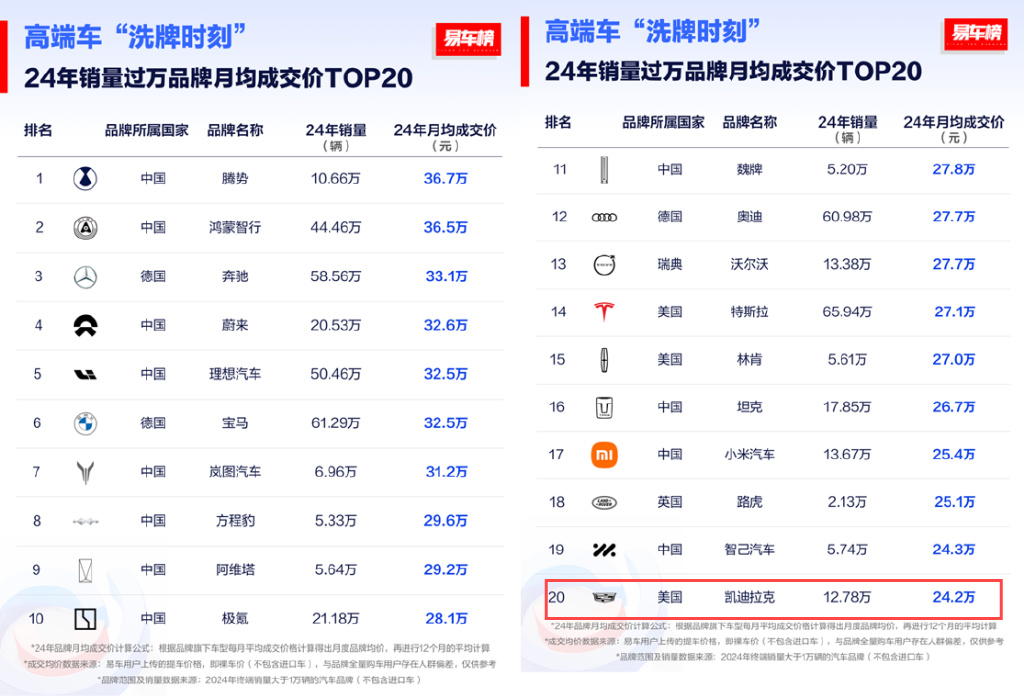Screen dimensions: 1024x697
Task: Click the country cell 瑞典
Action: tap(669, 265)
